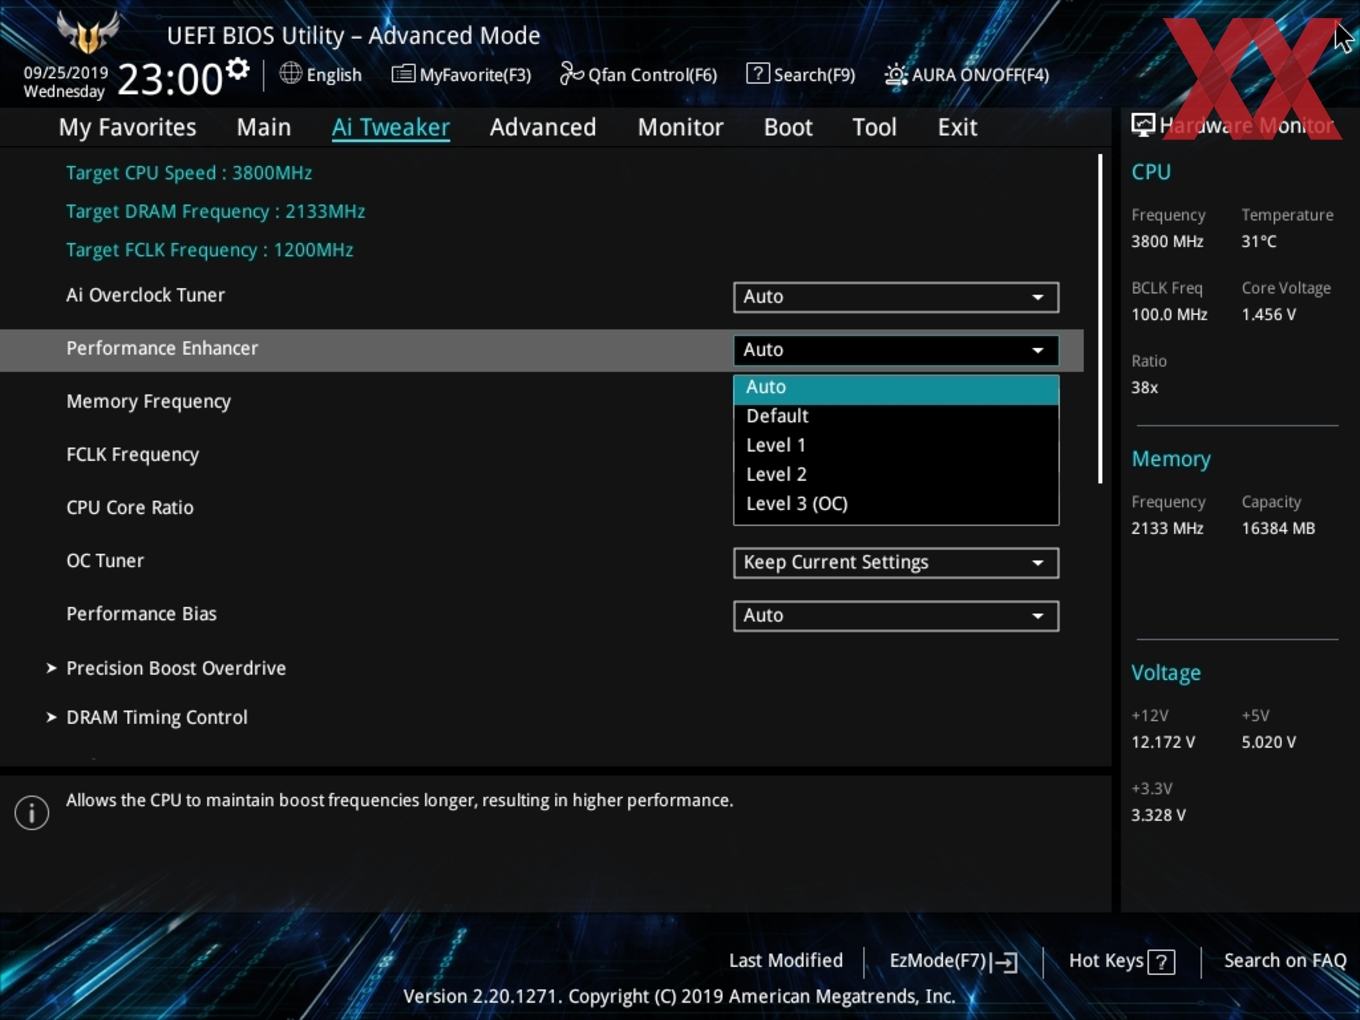Select Level 3 (OC) option
The height and width of the screenshot is (1020, 1360).
(x=896, y=503)
